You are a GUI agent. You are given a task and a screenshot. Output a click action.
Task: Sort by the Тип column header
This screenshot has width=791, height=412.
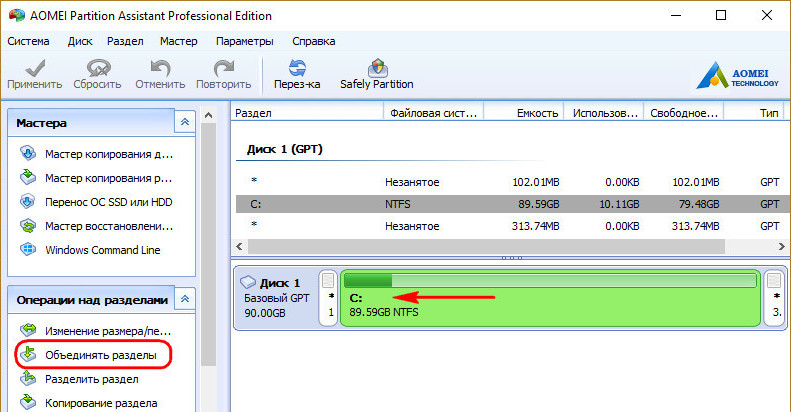click(755, 113)
